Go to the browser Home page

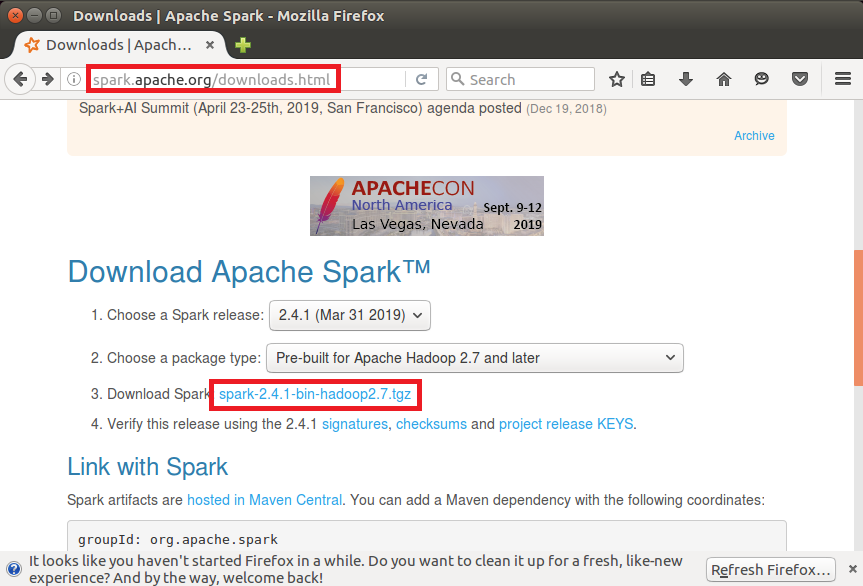723,79
